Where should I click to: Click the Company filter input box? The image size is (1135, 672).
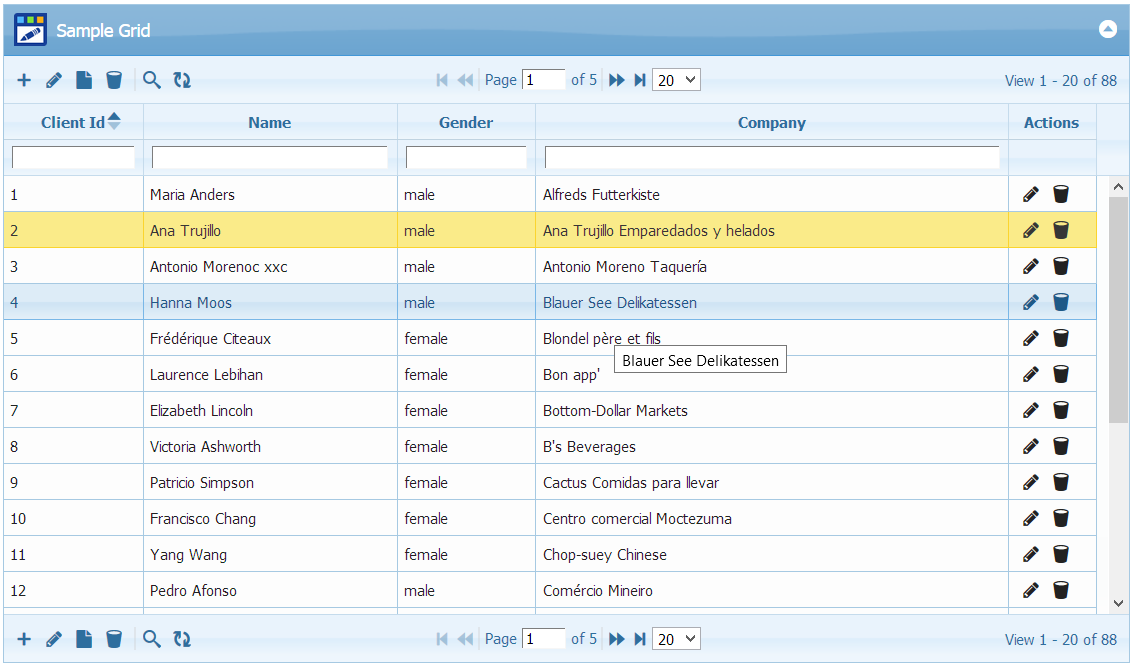[x=771, y=158]
